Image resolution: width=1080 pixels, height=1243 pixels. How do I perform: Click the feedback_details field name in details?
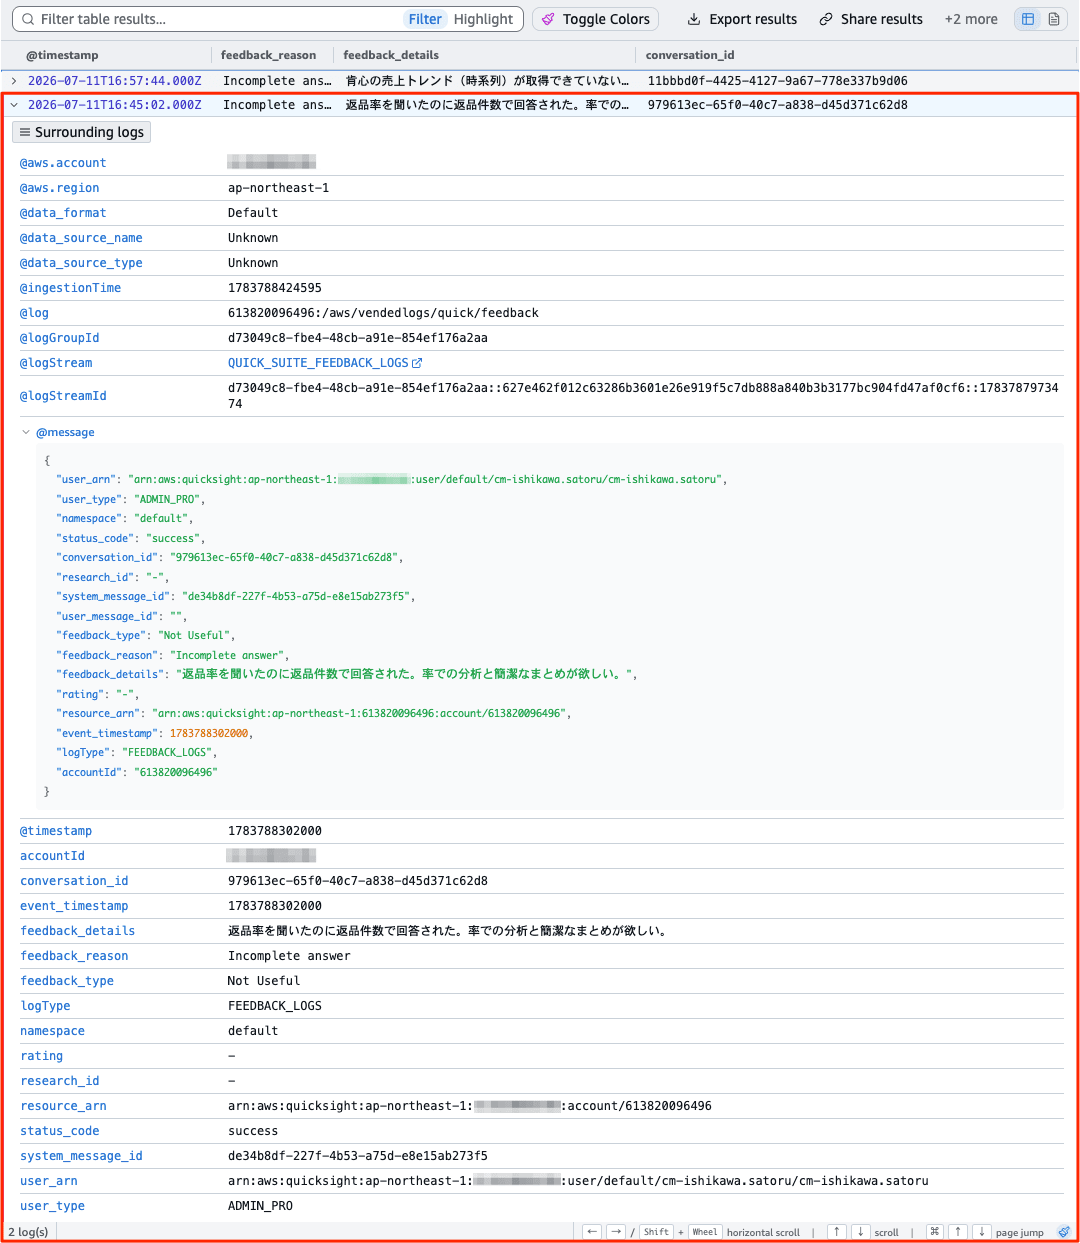[x=78, y=931]
